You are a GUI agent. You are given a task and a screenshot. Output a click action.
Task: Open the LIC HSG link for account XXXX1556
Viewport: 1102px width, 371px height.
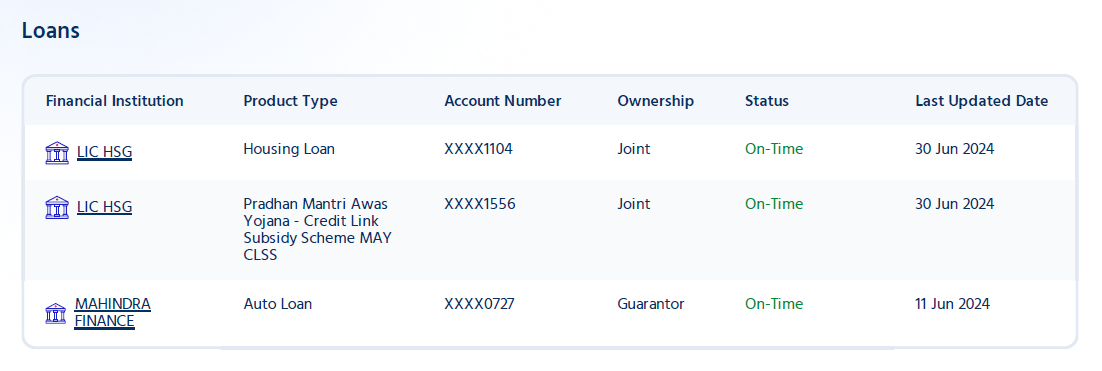pyautogui.click(x=104, y=207)
